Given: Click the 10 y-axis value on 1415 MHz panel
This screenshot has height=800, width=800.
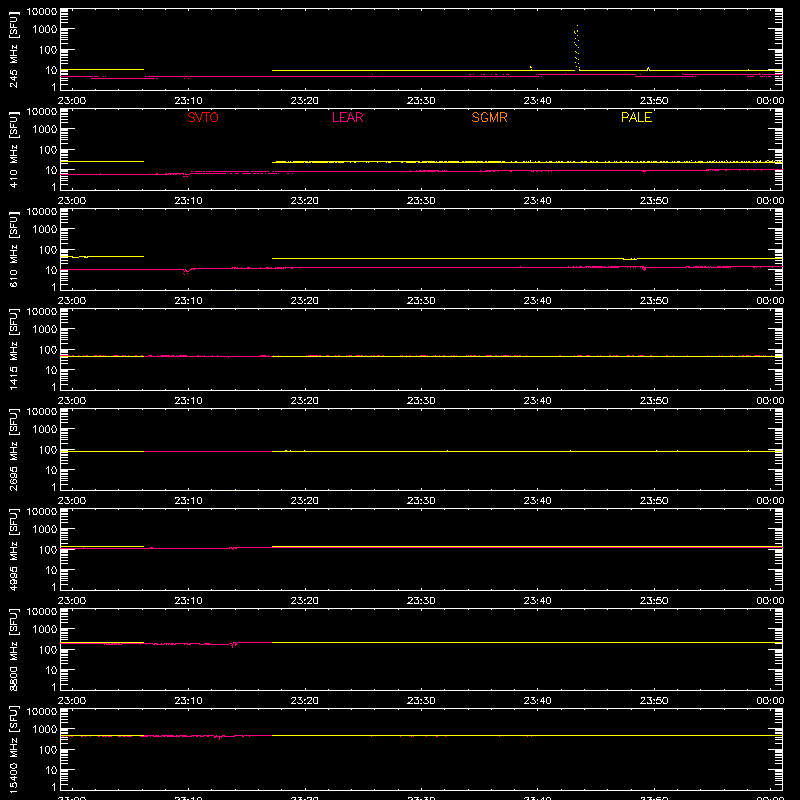Looking at the screenshot, I should pyautogui.click(x=51, y=370).
